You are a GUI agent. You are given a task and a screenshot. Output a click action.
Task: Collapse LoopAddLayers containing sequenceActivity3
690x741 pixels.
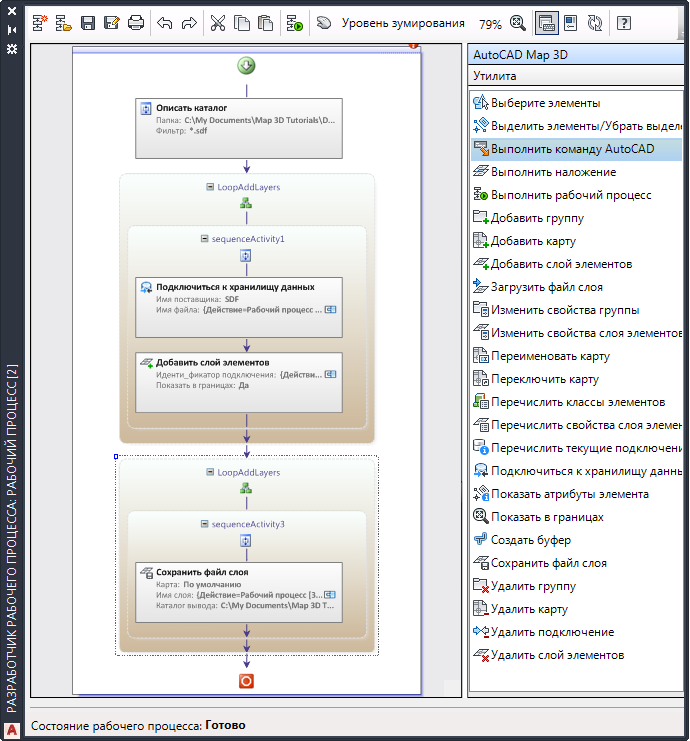[x=210, y=473]
